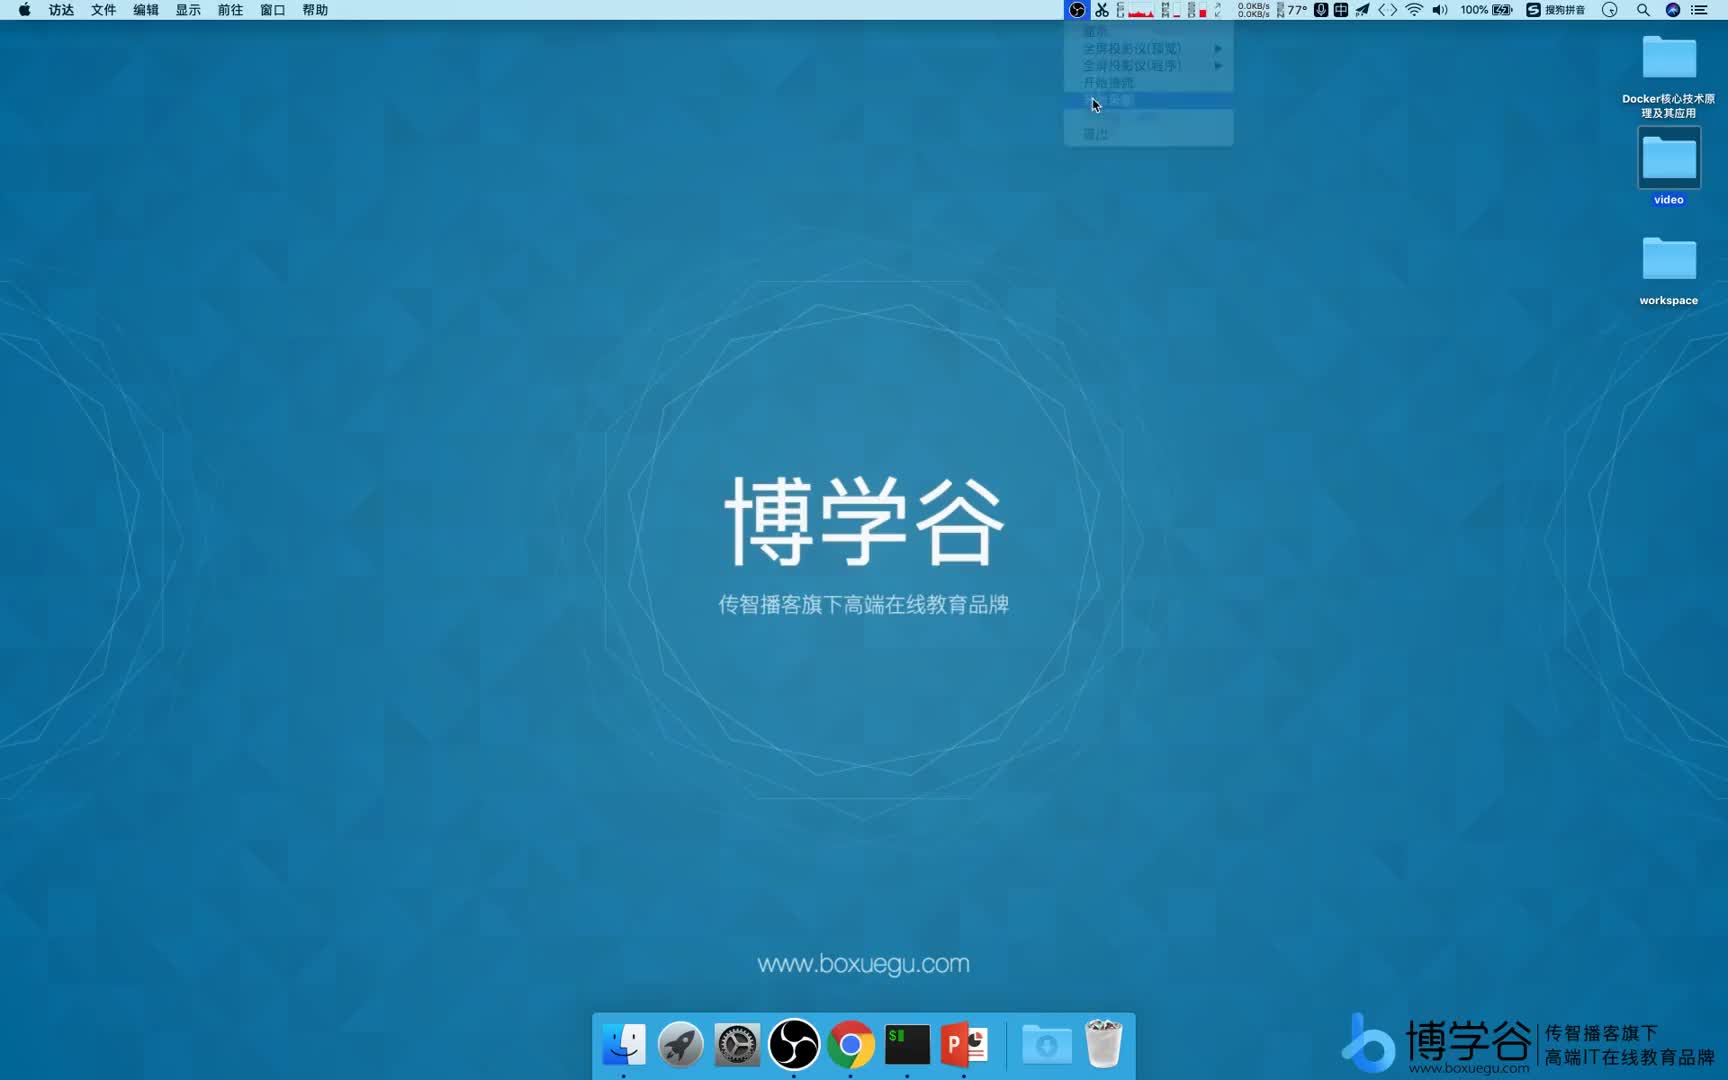Open the 搜狗拼音 input method menu
The width and height of the screenshot is (1728, 1080).
pos(1555,10)
